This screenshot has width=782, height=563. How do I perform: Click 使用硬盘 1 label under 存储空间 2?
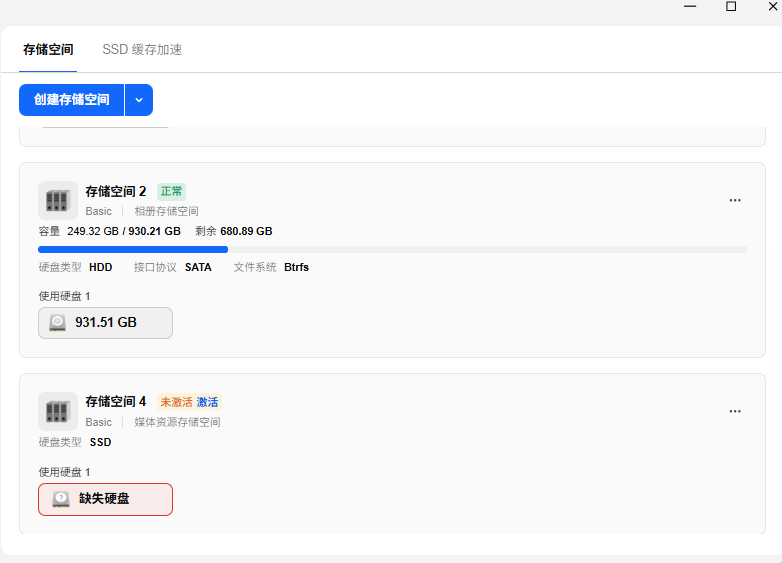tap(64, 297)
